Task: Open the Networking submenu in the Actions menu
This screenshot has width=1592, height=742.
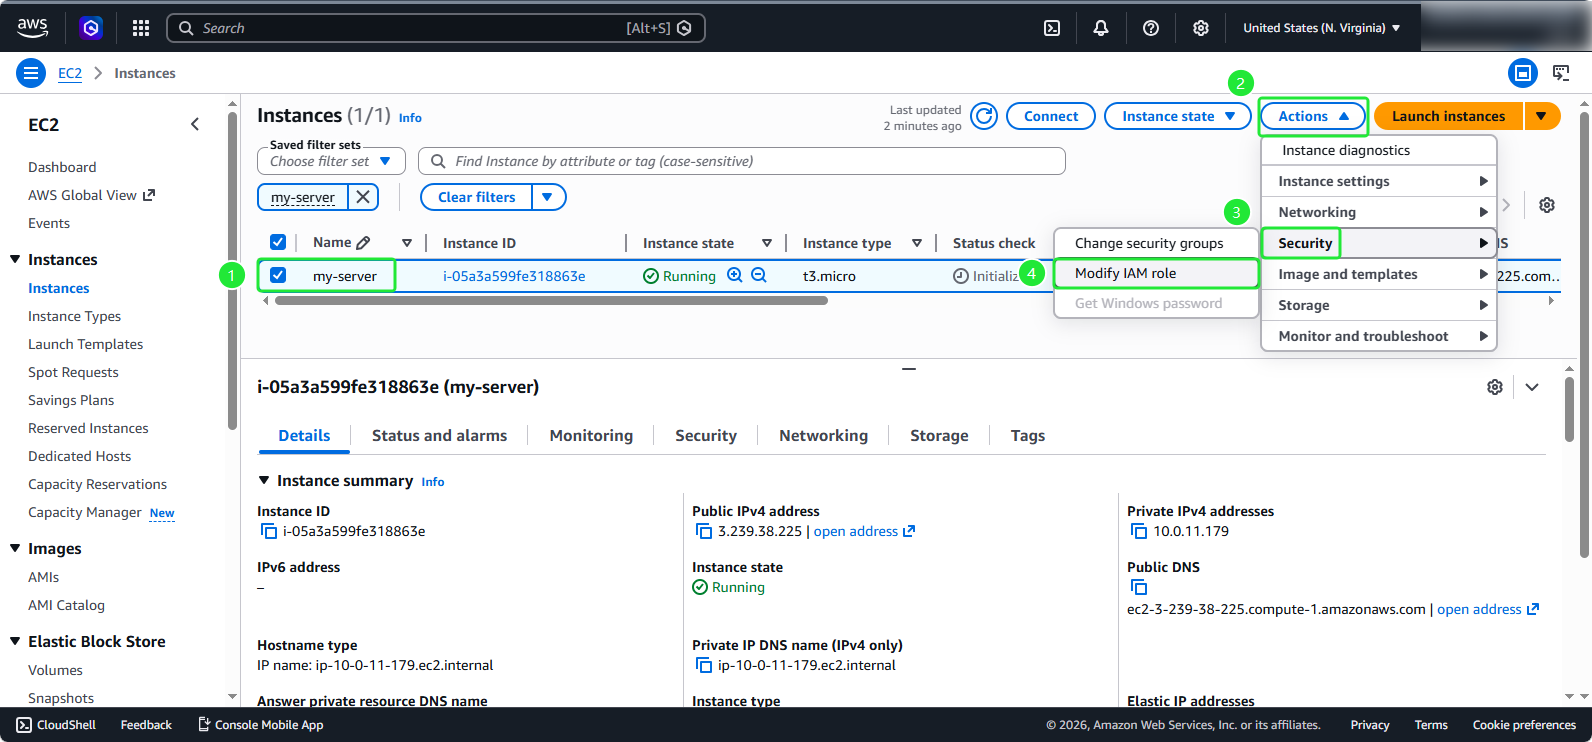Action: click(1379, 212)
